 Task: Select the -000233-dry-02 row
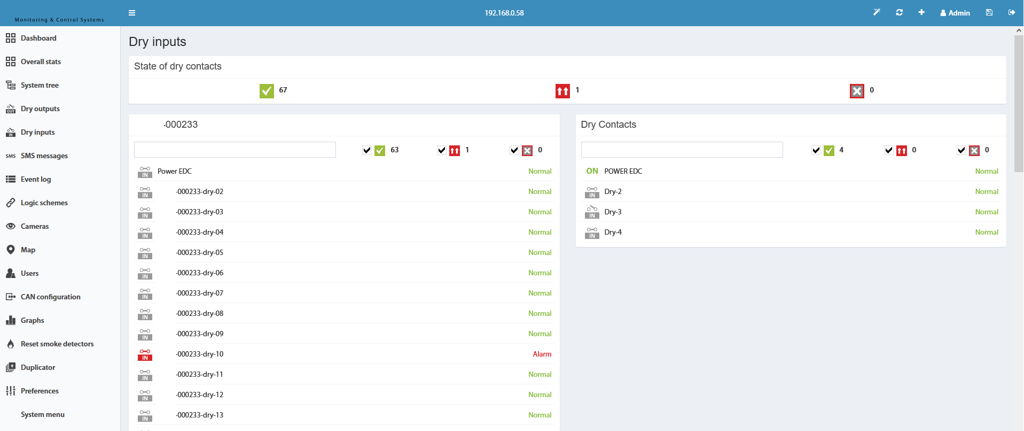344,192
